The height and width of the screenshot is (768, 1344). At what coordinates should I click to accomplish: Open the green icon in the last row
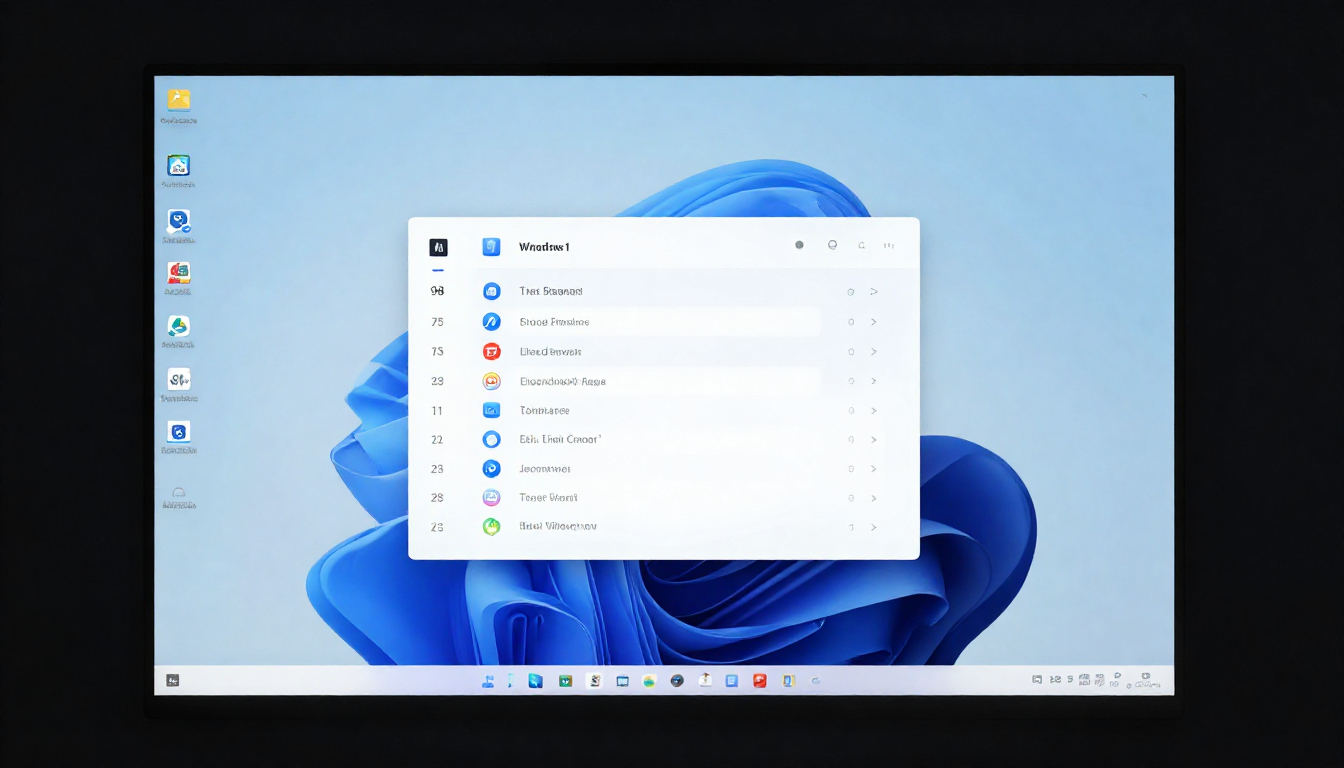point(491,526)
